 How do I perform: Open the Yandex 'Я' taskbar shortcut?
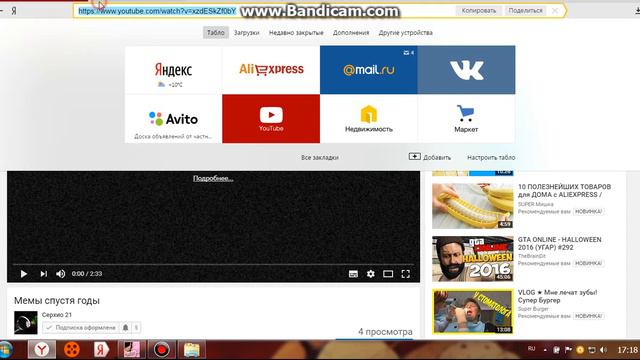tap(101, 350)
